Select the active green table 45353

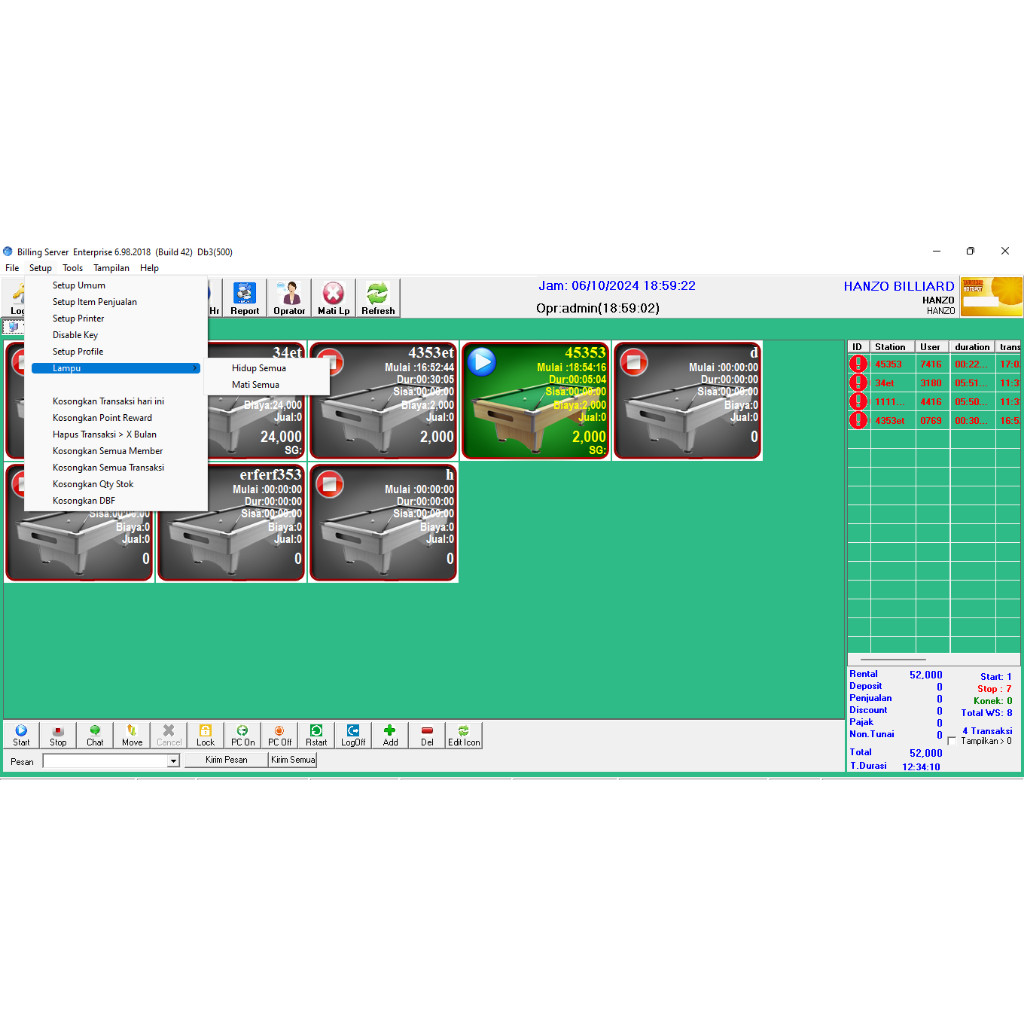click(x=536, y=400)
